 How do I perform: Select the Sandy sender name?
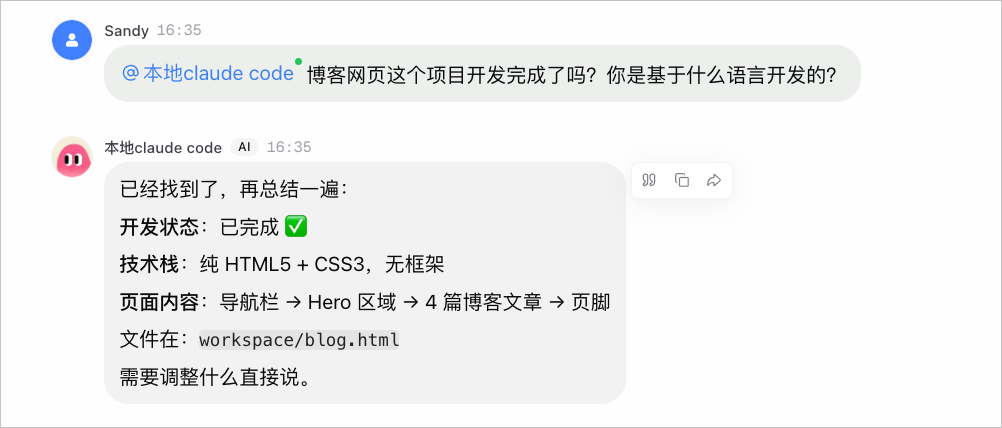(127, 31)
